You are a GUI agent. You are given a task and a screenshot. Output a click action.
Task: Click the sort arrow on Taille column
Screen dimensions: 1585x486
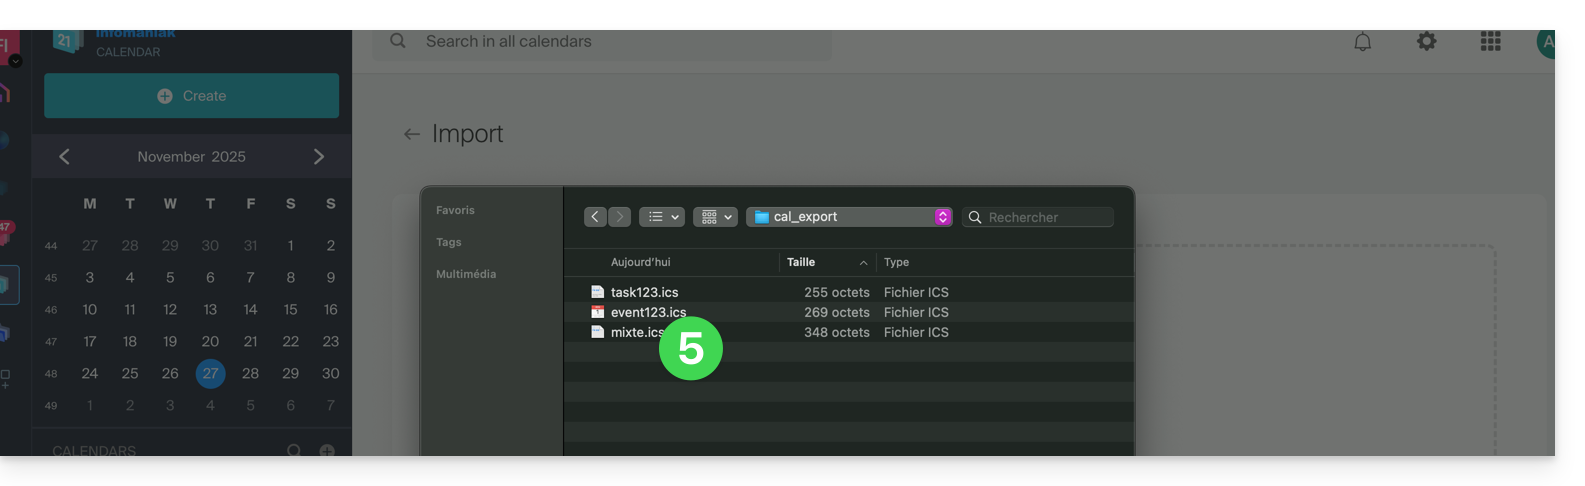click(863, 262)
